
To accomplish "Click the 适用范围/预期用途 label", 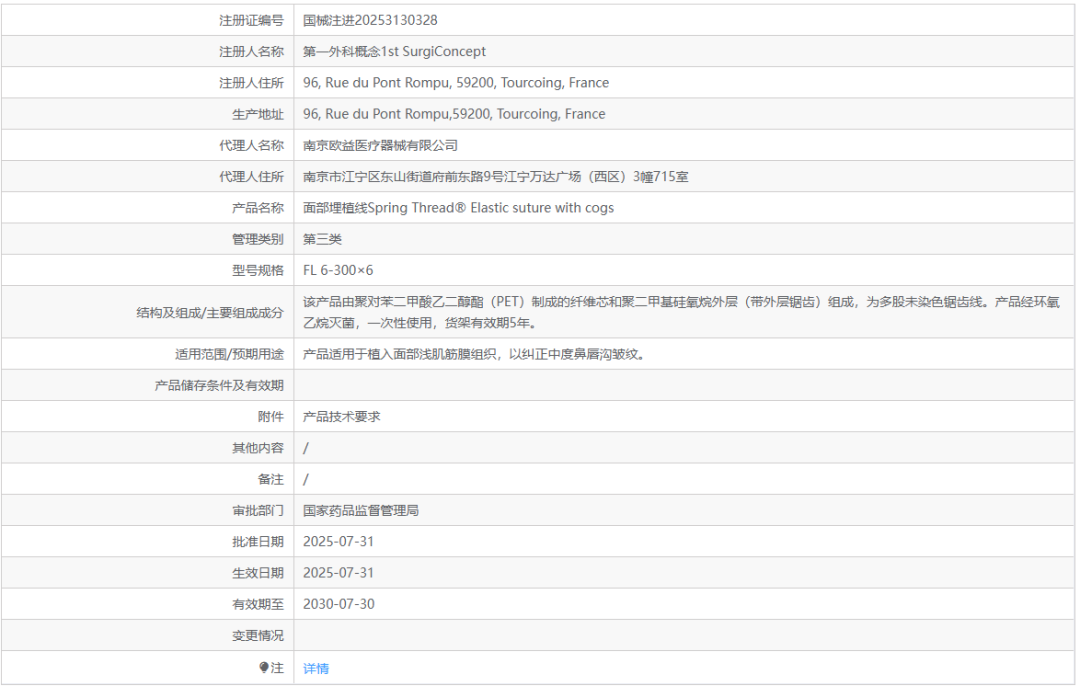I will (x=229, y=354).
